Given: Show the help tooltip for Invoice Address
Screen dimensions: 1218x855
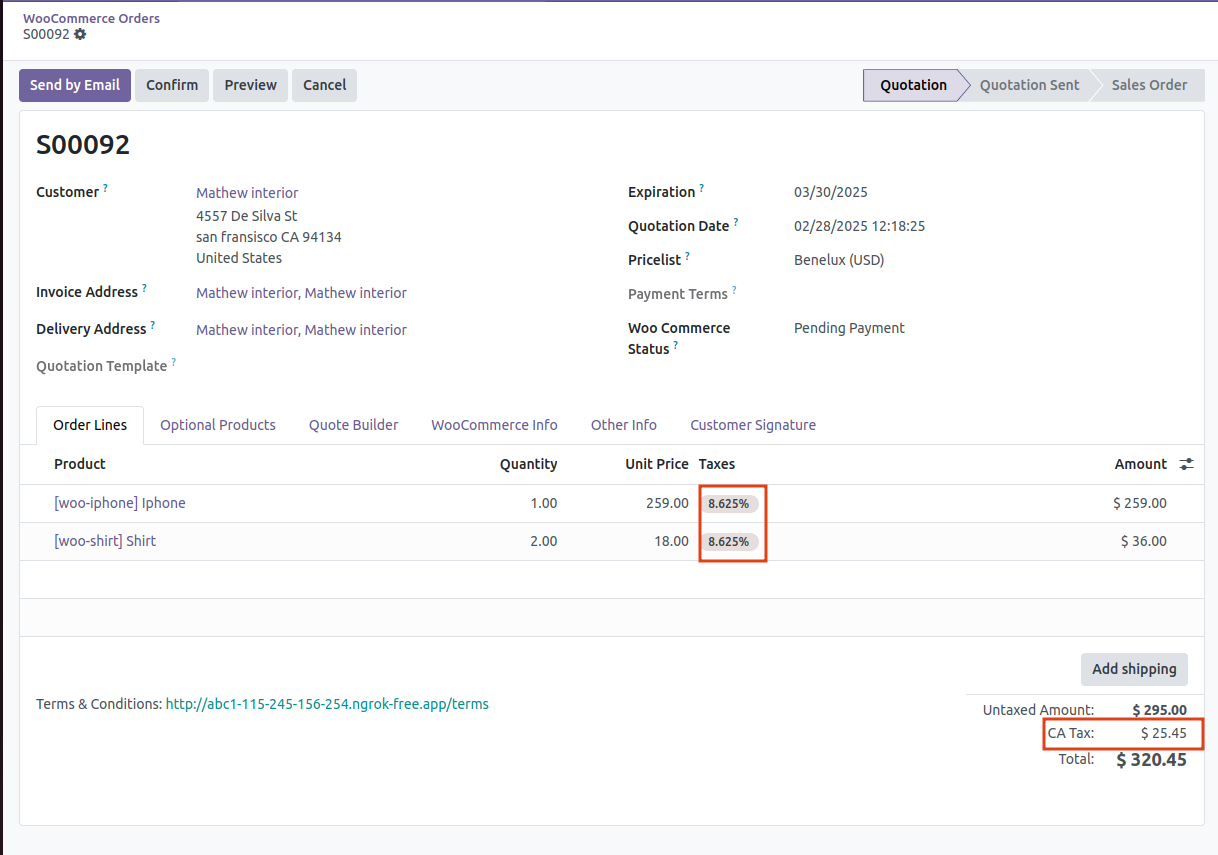Looking at the screenshot, I should (x=144, y=287).
